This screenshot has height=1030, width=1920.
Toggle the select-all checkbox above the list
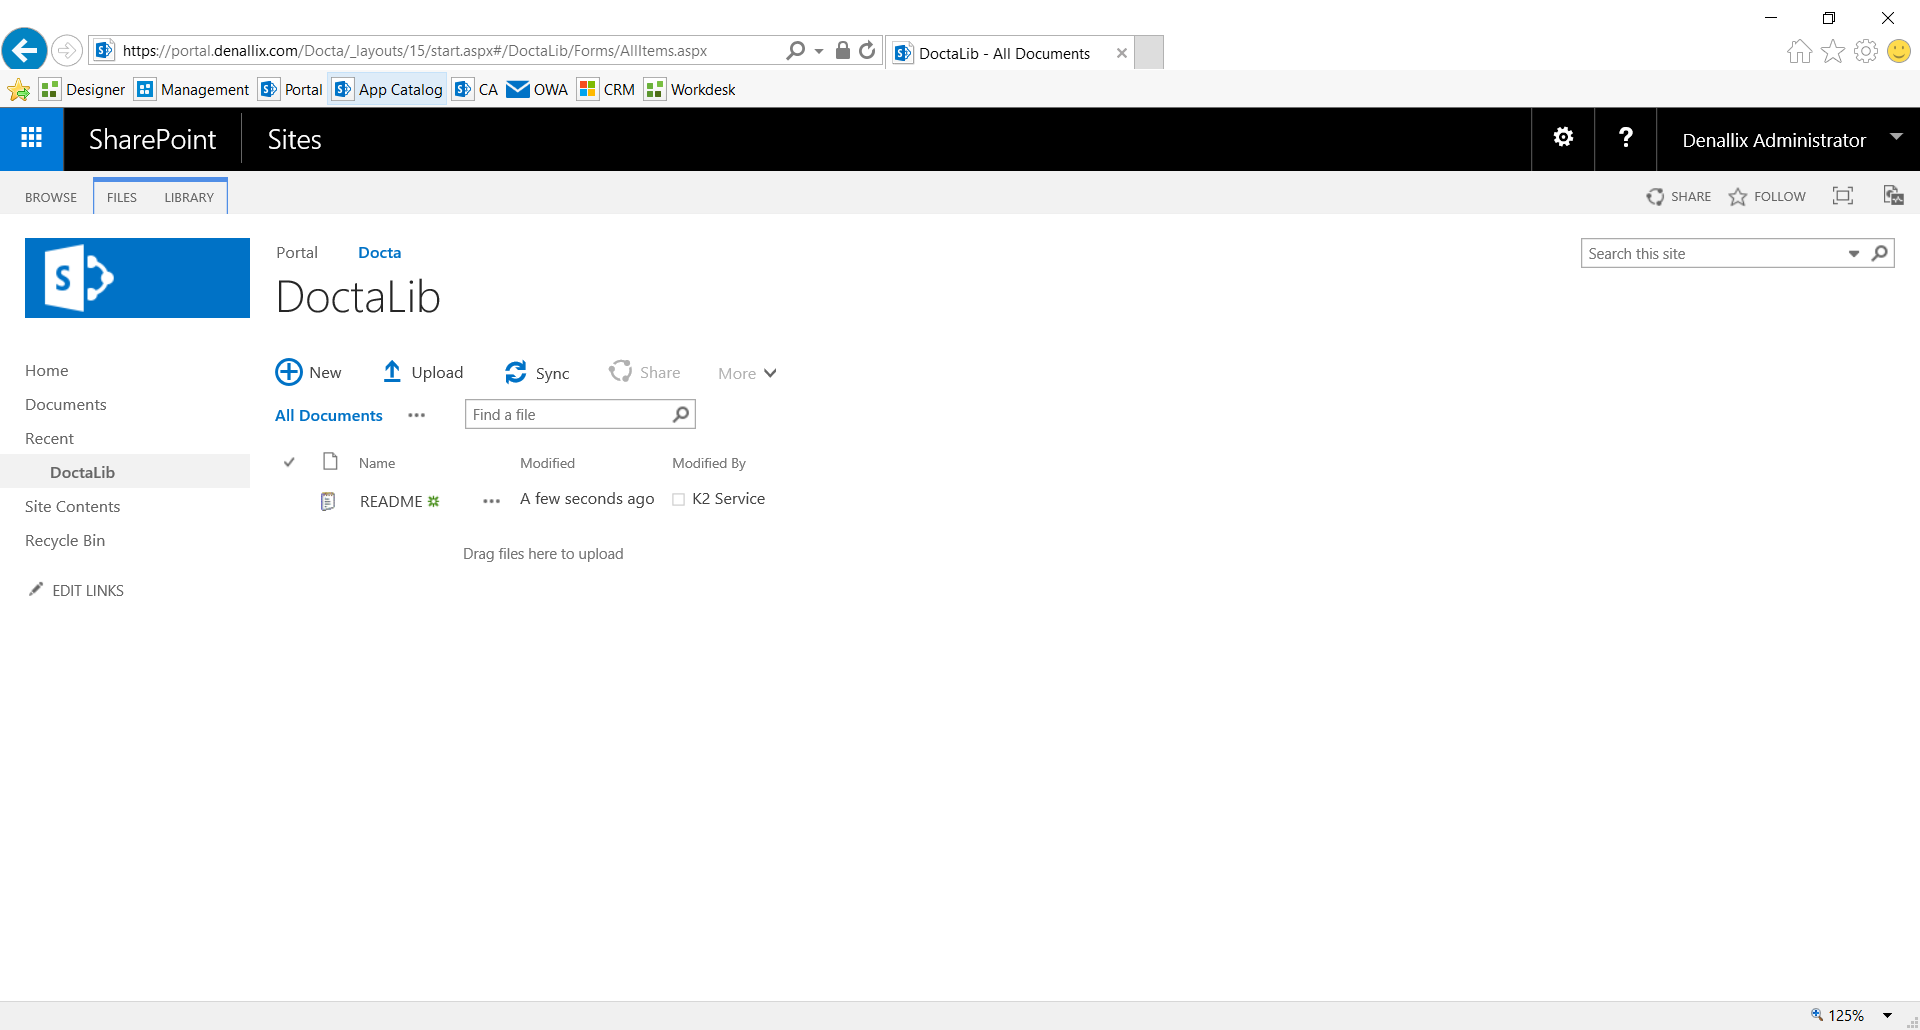tap(289, 461)
